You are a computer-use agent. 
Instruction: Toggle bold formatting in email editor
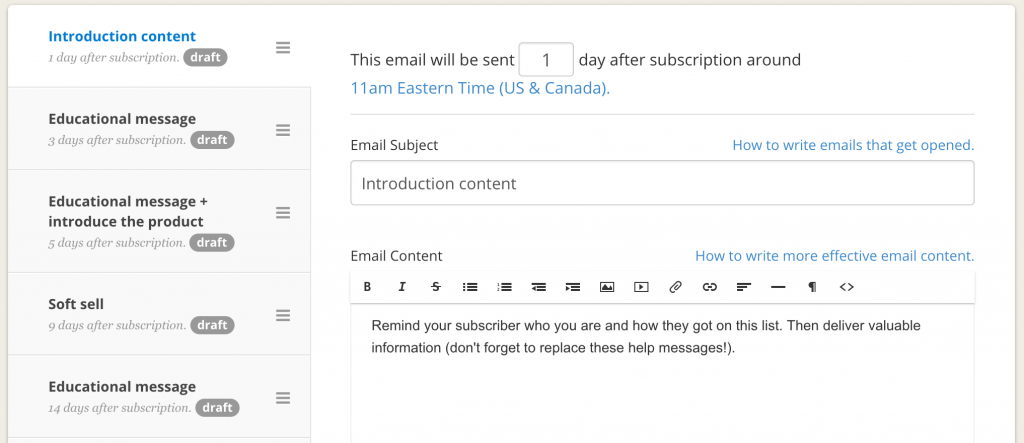pos(368,287)
